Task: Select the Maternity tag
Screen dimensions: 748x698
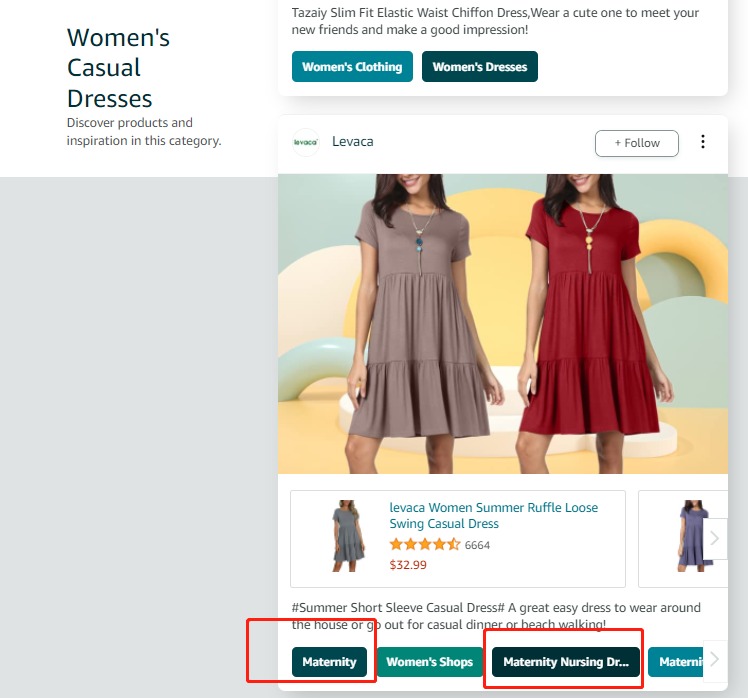Action: click(x=329, y=662)
